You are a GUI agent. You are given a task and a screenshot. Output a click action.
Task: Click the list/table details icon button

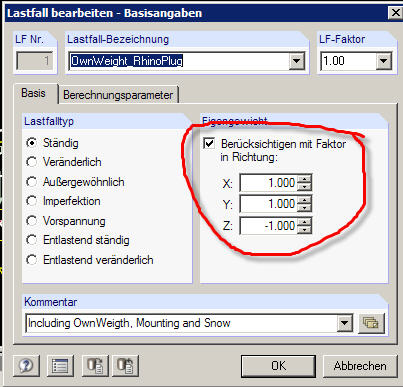tap(60, 366)
